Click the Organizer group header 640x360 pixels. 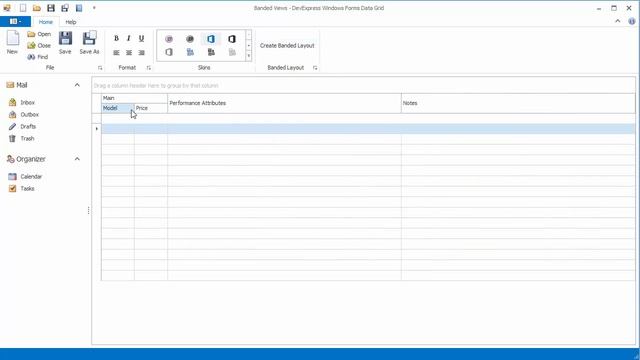pyautogui.click(x=43, y=159)
